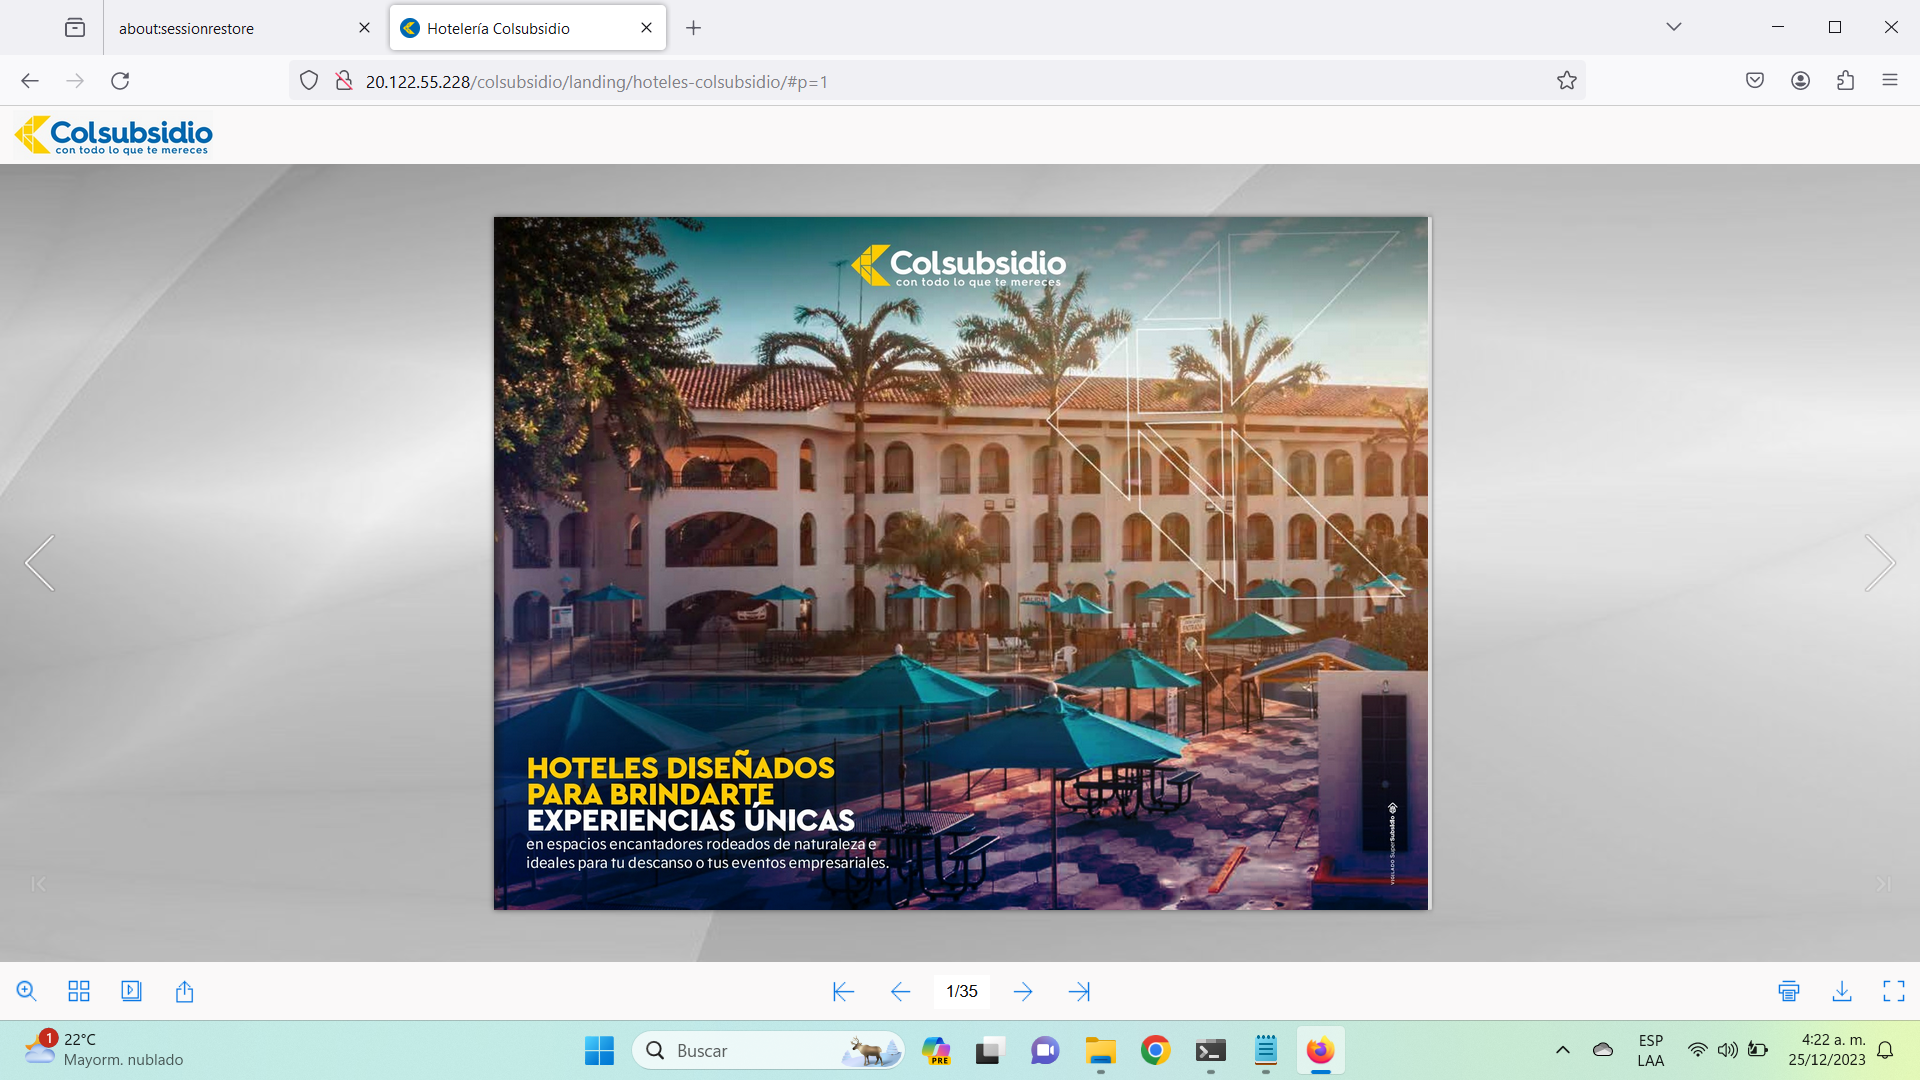Open the thumbnails grid view
Image resolution: width=1920 pixels, height=1080 pixels.
(79, 991)
